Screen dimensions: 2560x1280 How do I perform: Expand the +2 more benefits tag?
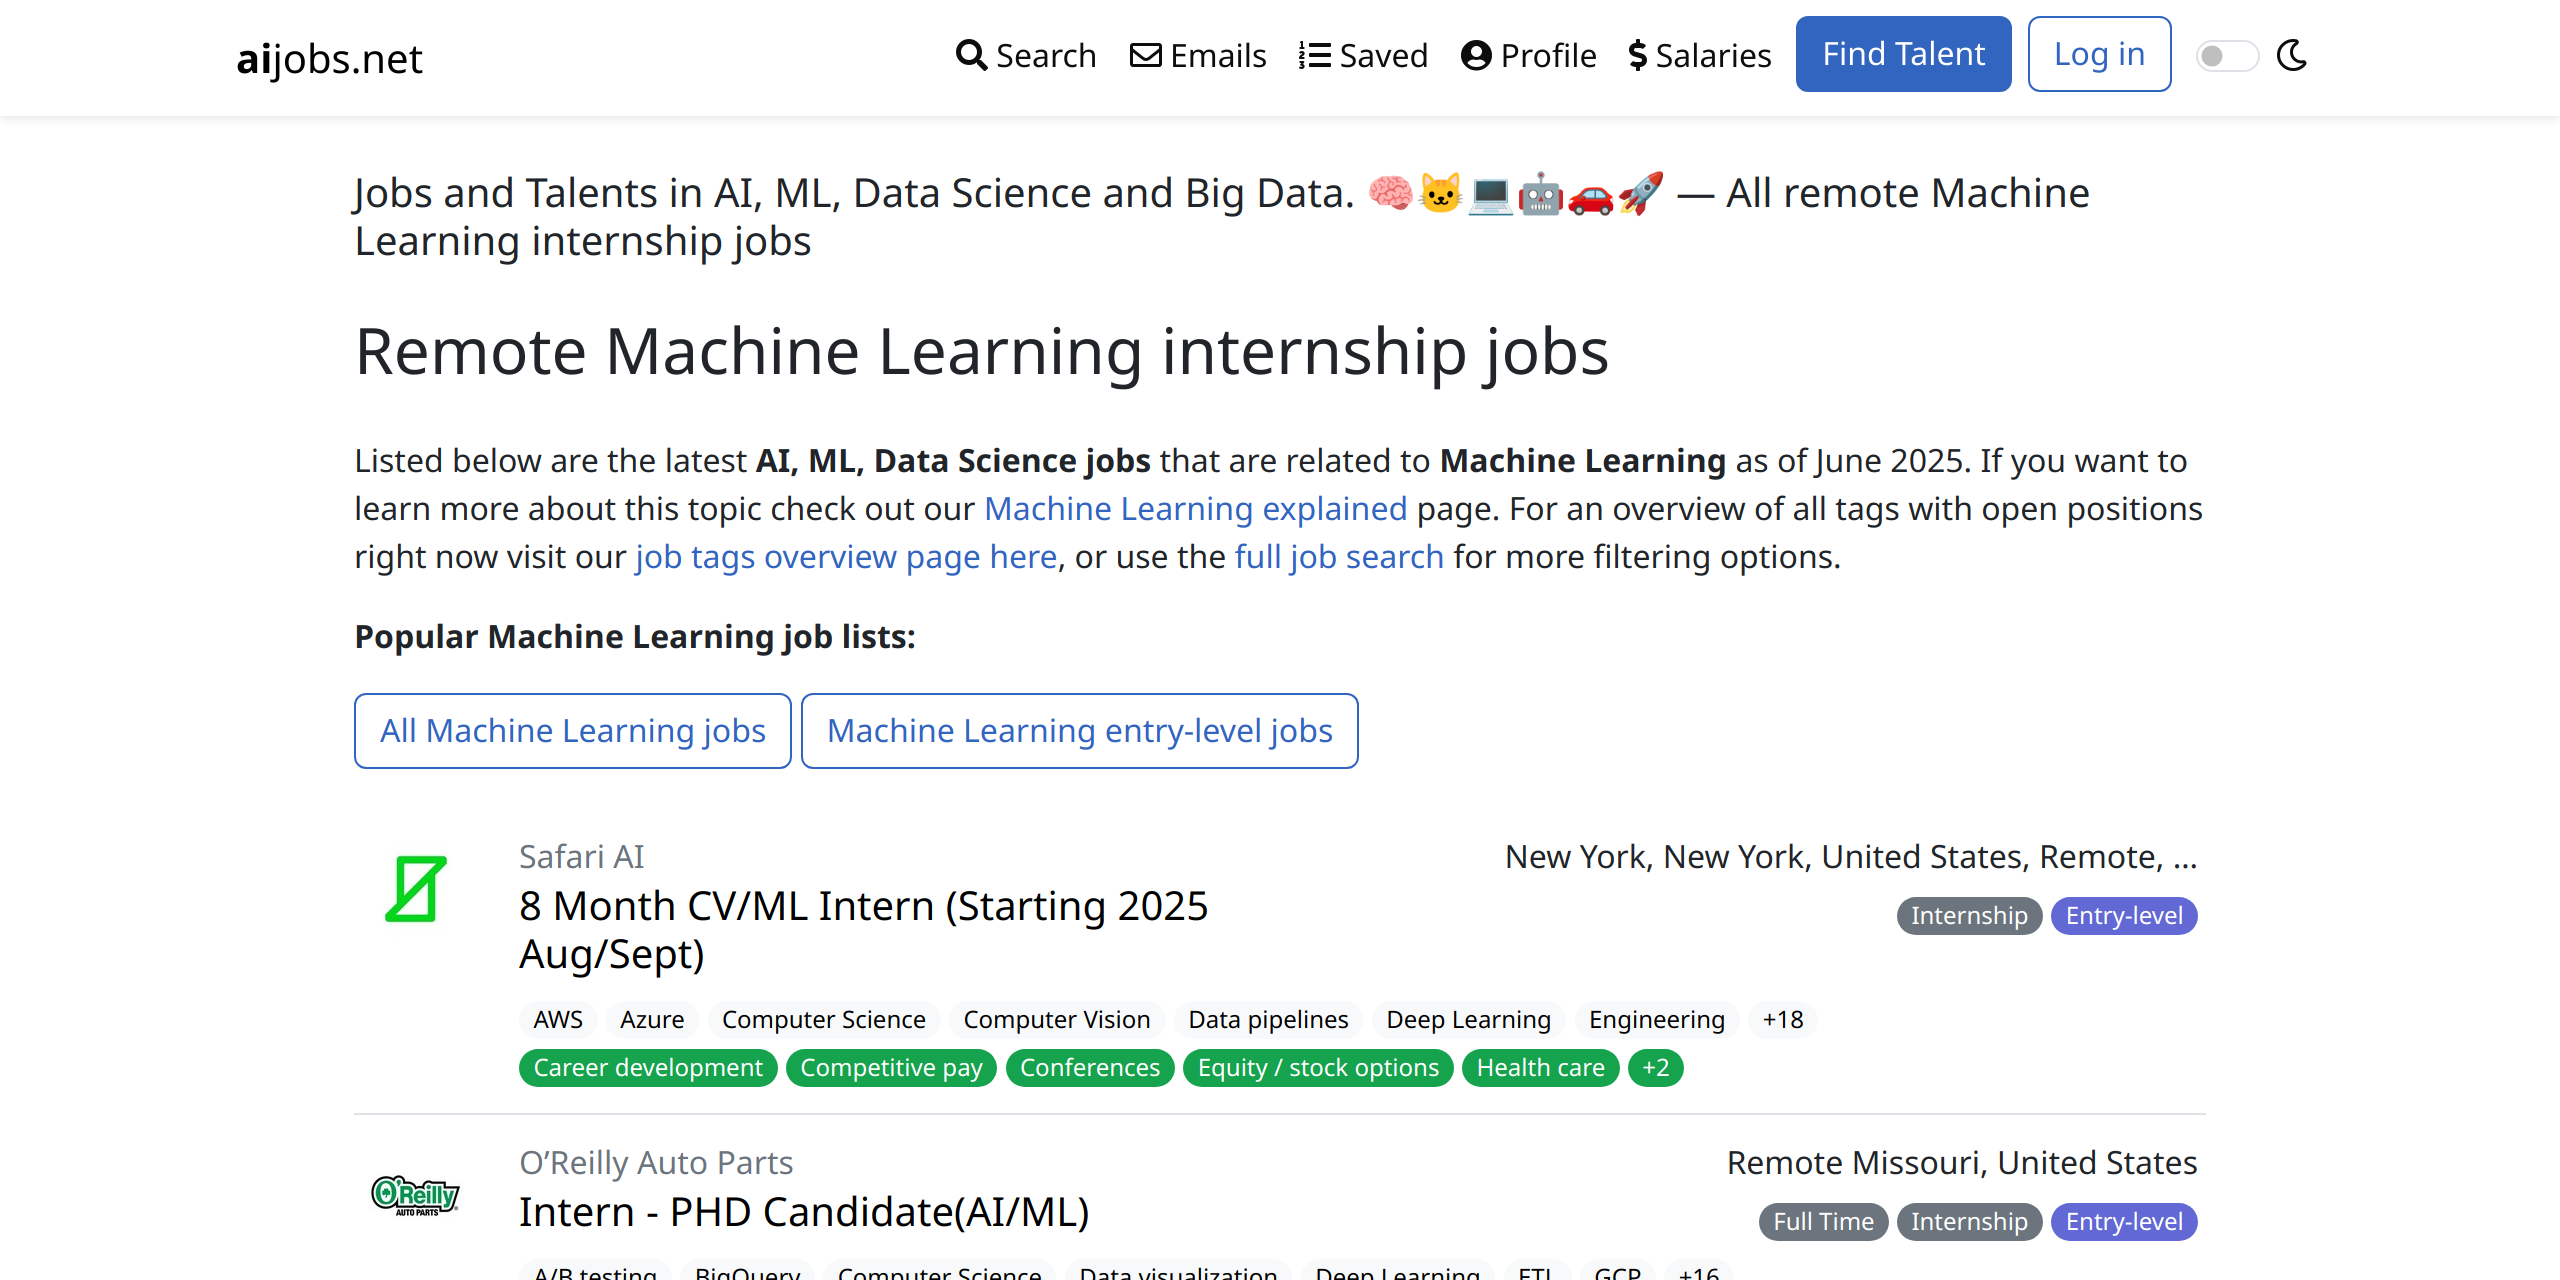tap(1656, 1068)
